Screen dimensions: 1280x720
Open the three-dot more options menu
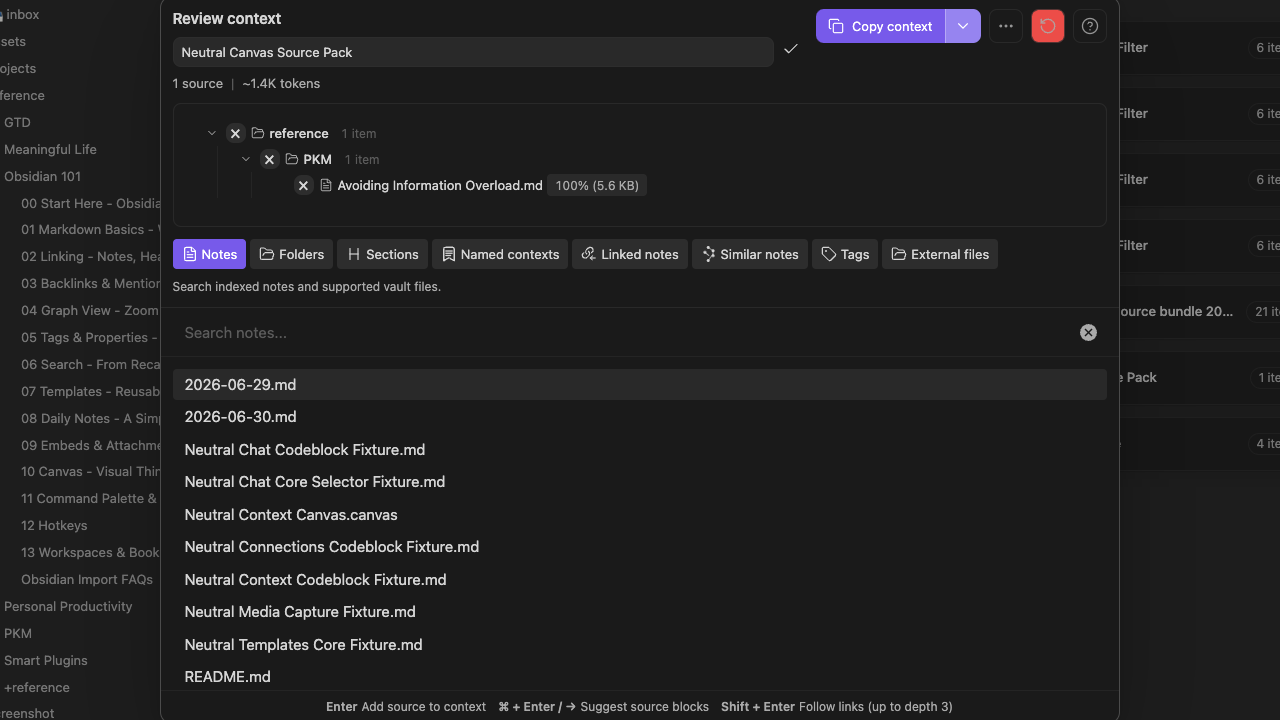(x=1006, y=26)
